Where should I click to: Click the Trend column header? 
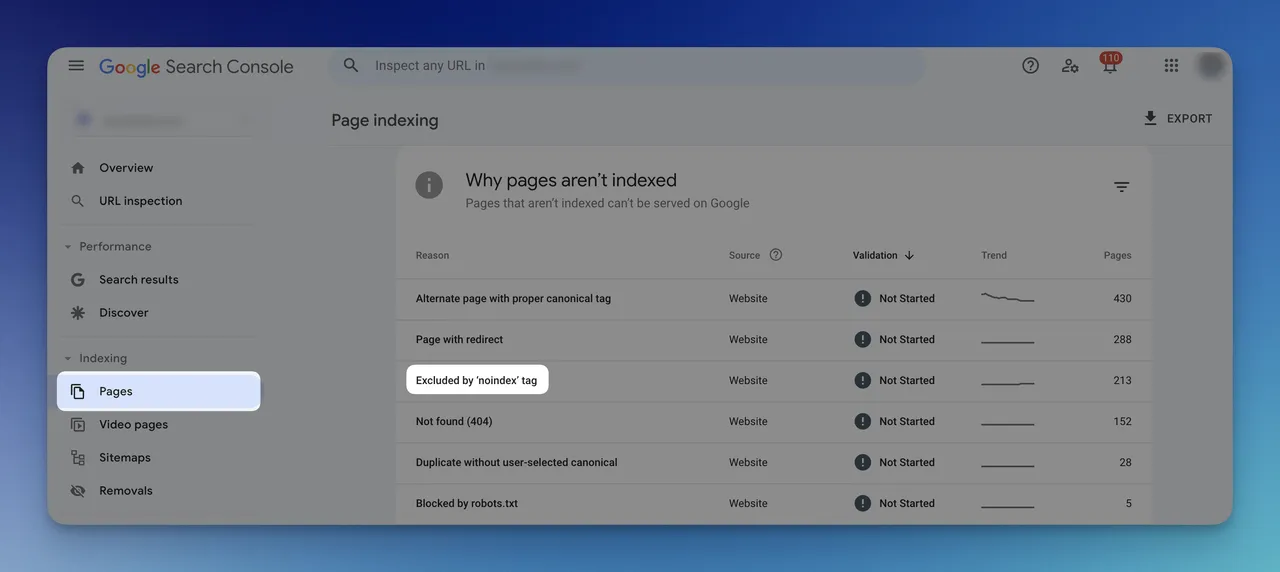(x=994, y=256)
